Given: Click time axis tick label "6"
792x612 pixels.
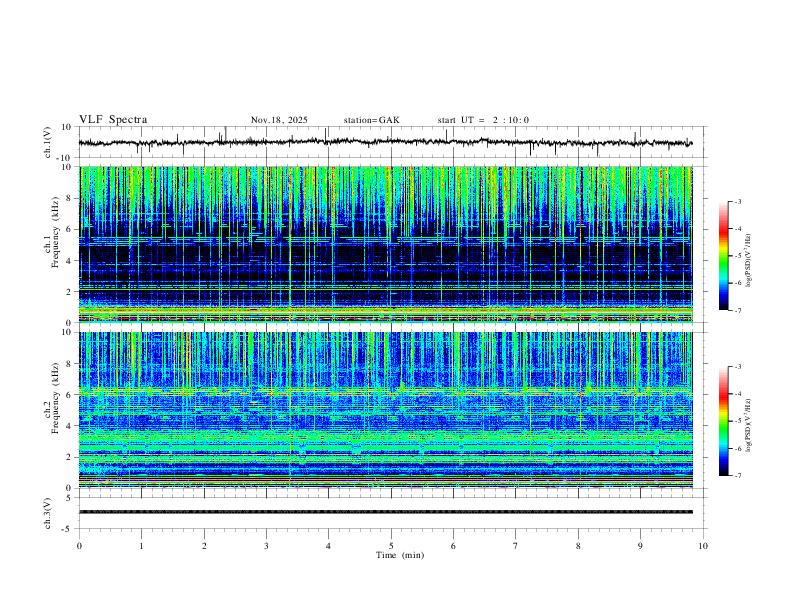Looking at the screenshot, I should point(453,546).
